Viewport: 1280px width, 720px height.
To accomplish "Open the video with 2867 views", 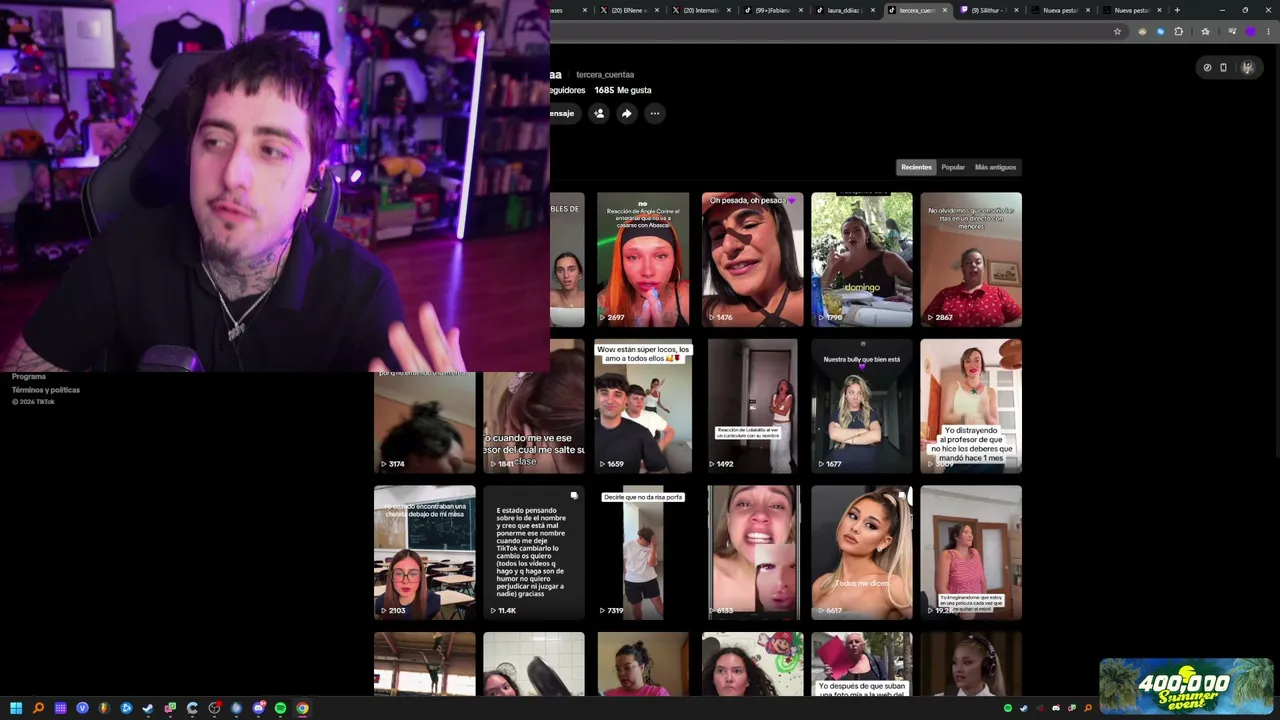I will pos(971,259).
